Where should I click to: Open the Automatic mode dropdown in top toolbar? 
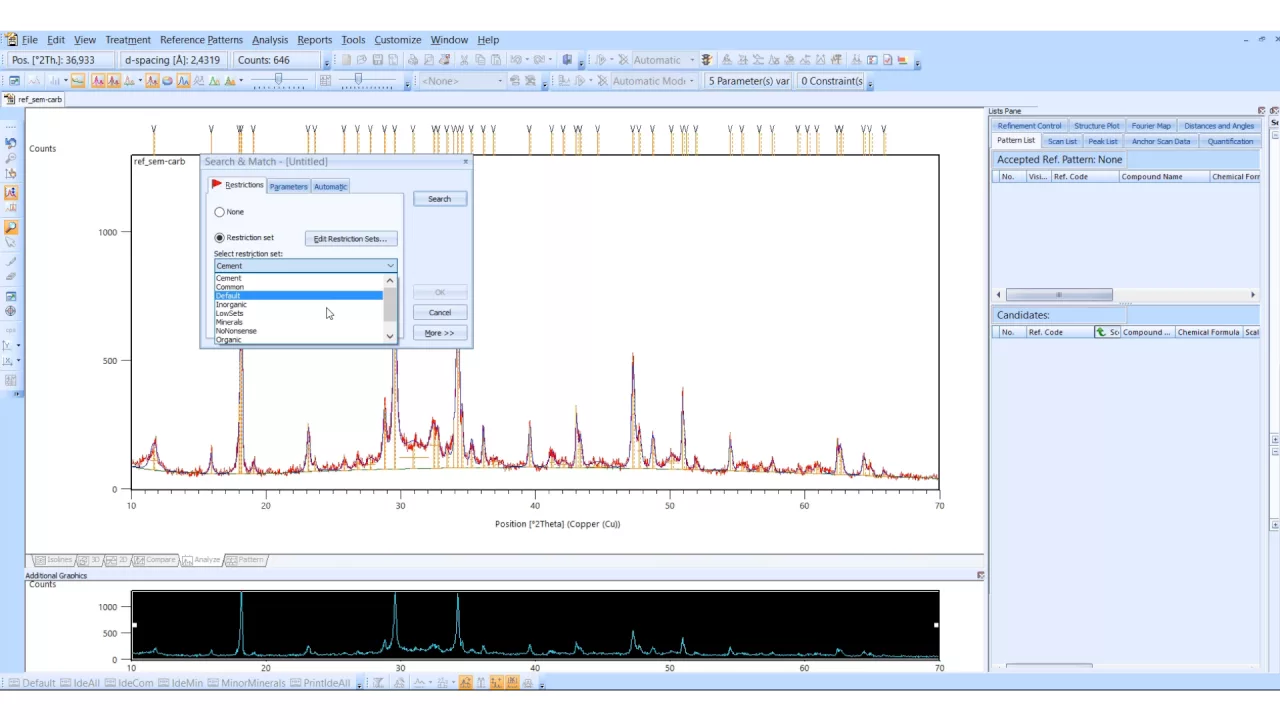point(691,60)
